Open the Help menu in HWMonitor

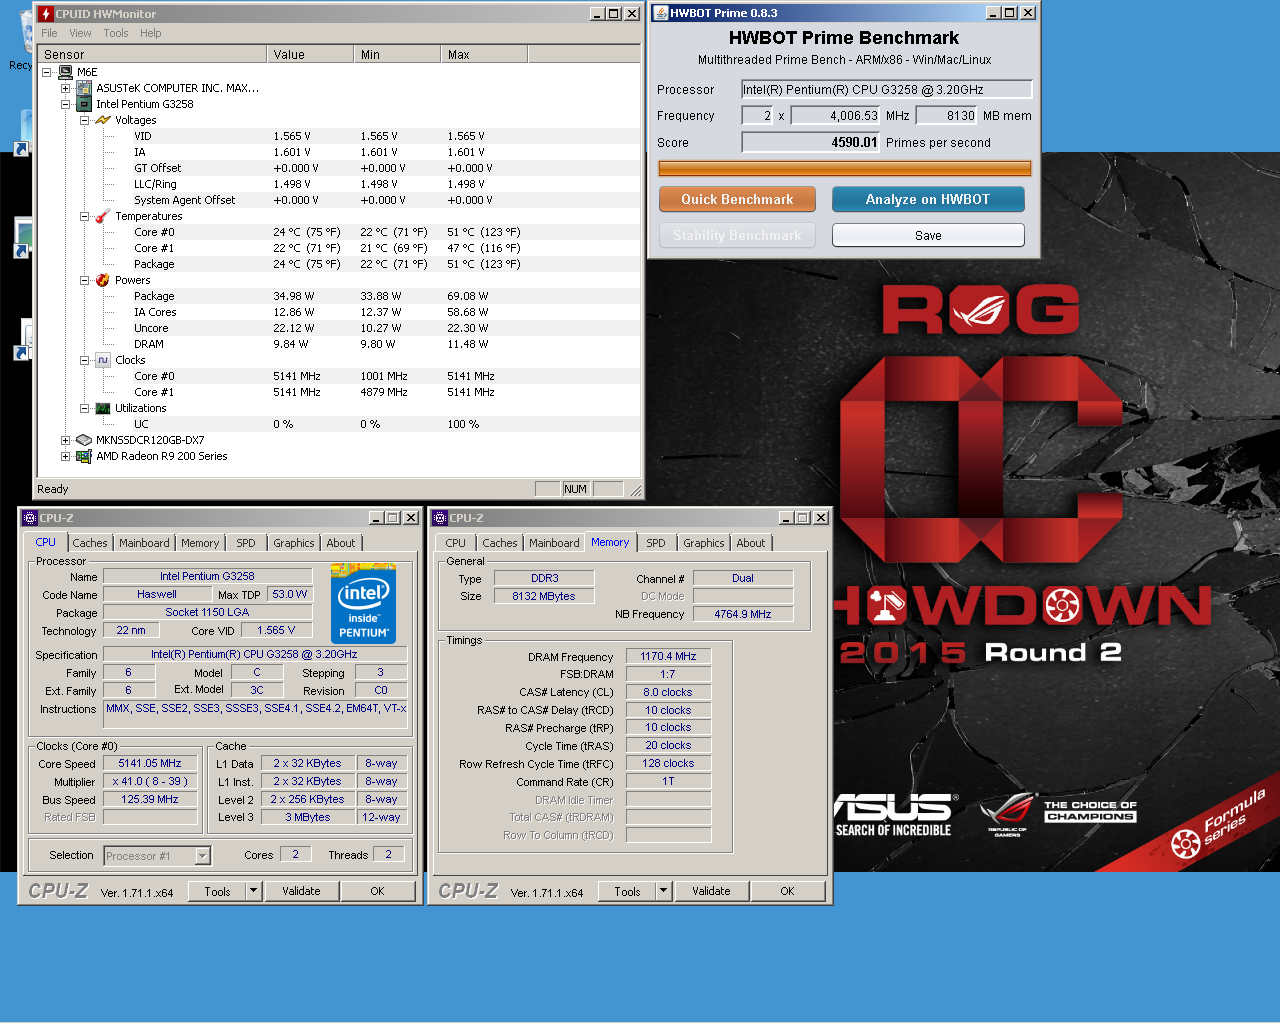pos(151,33)
